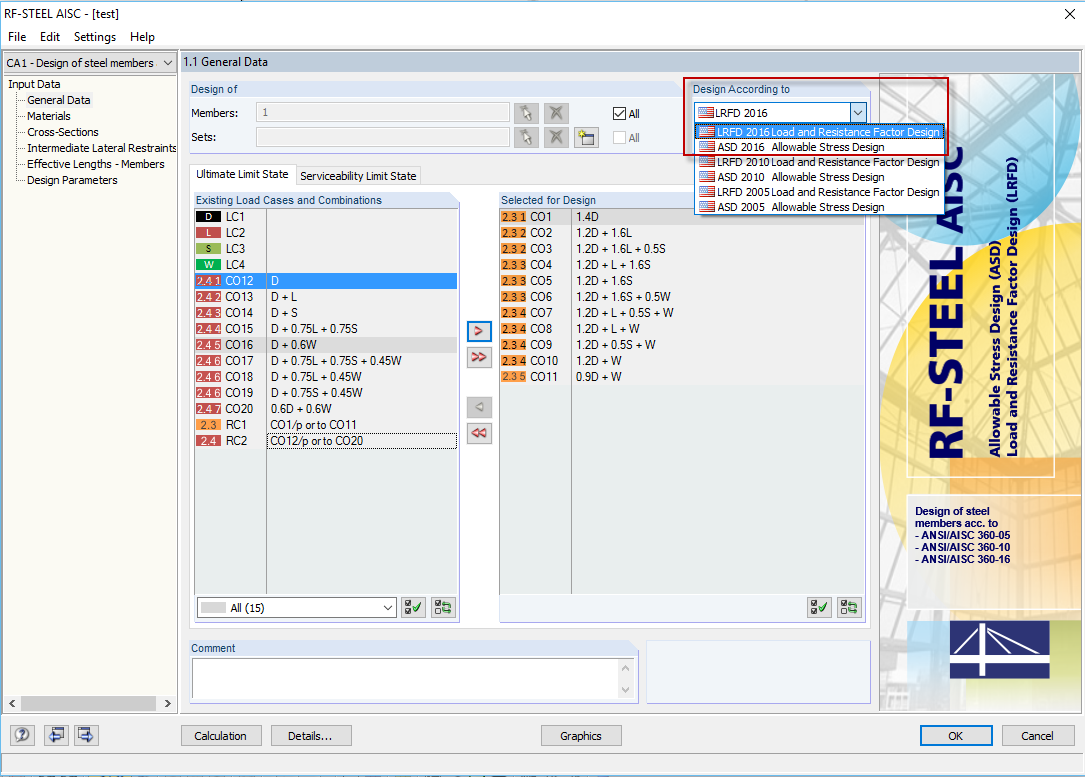The width and height of the screenshot is (1085, 777).
Task: Open the Details... button
Action: pyautogui.click(x=311, y=735)
